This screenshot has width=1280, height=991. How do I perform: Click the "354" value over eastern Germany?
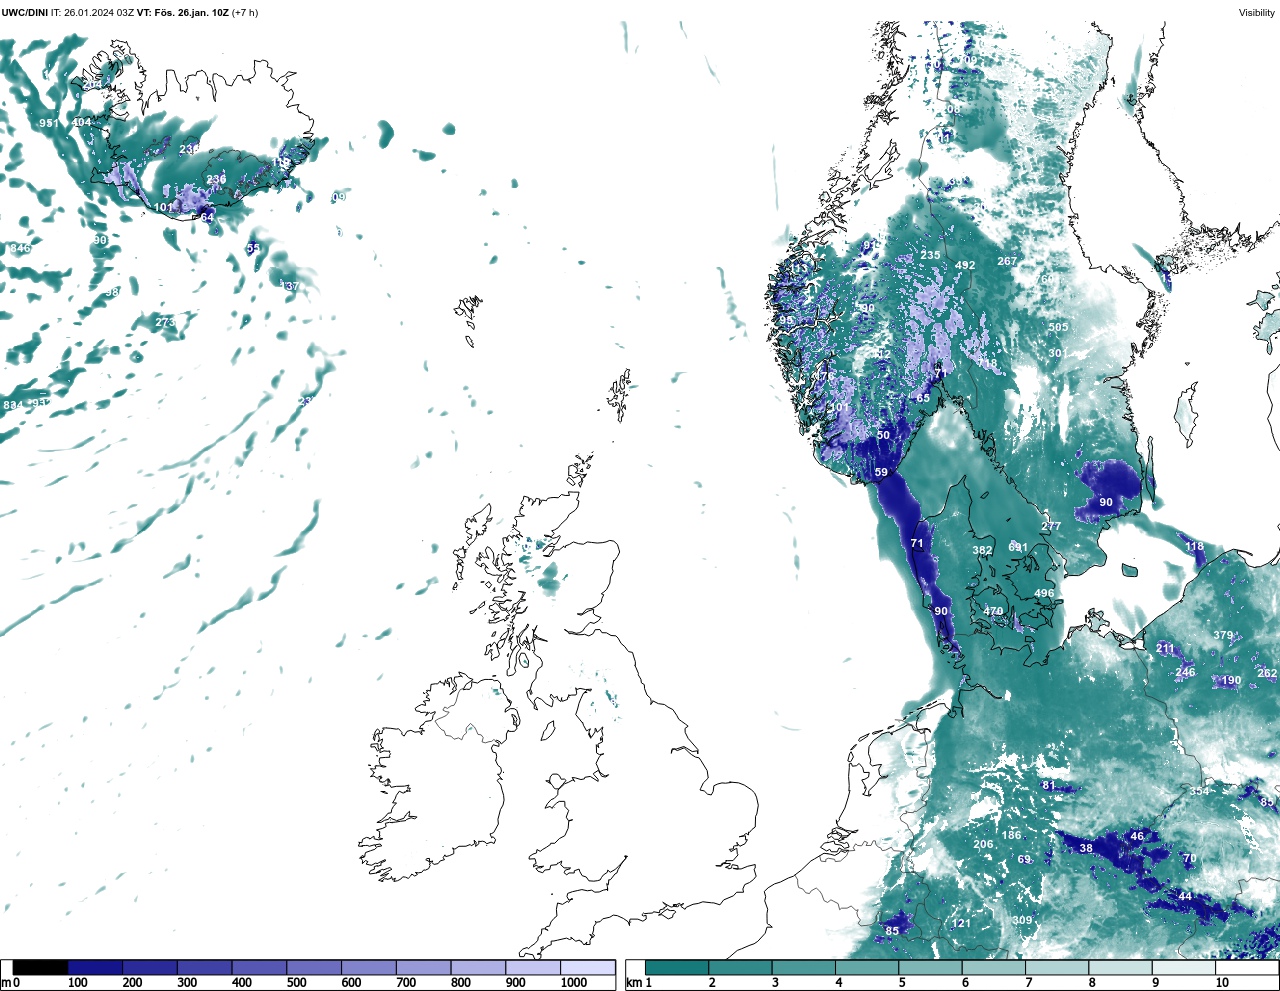[x=1199, y=791]
